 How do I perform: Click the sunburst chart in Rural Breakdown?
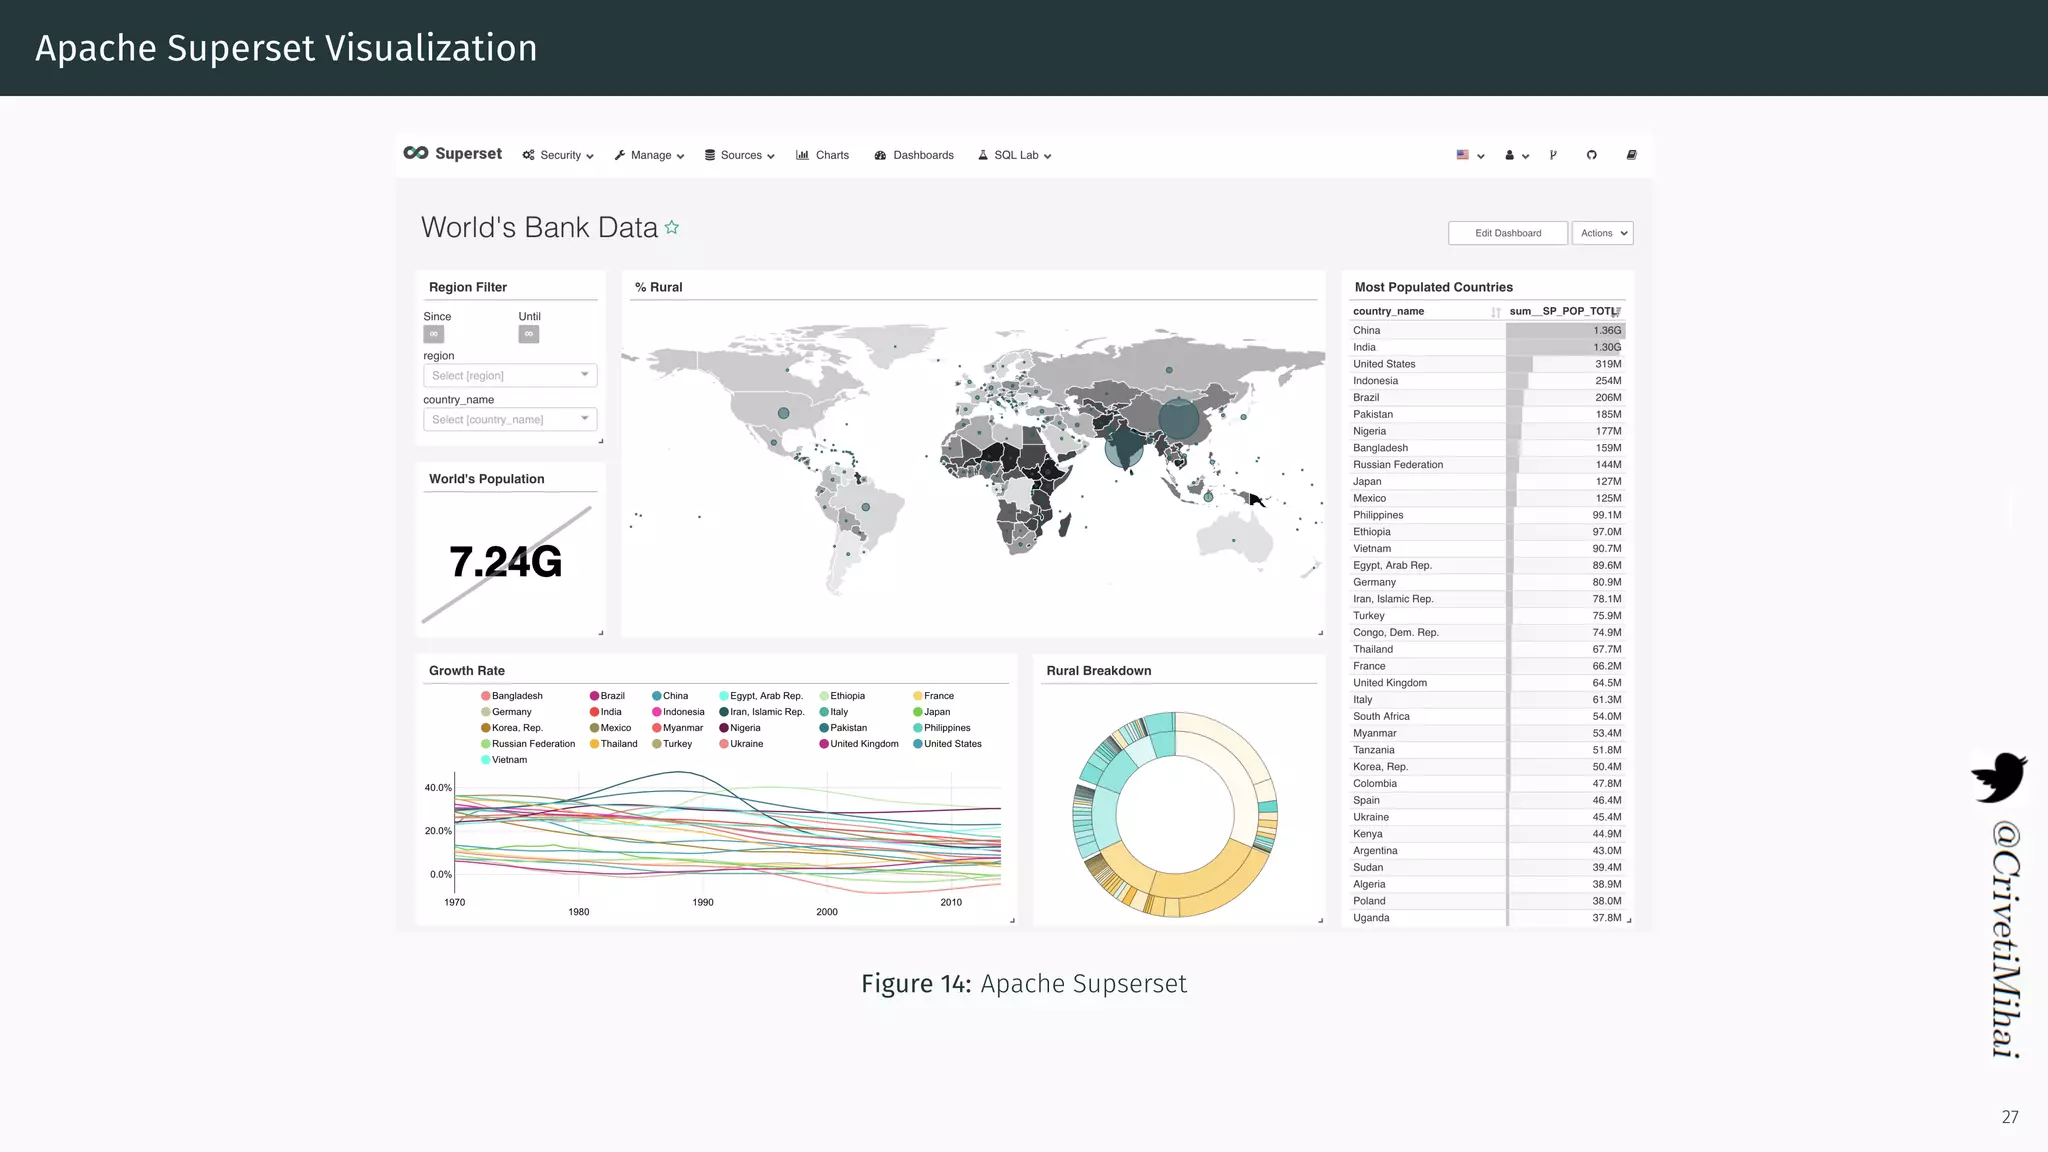point(1175,814)
